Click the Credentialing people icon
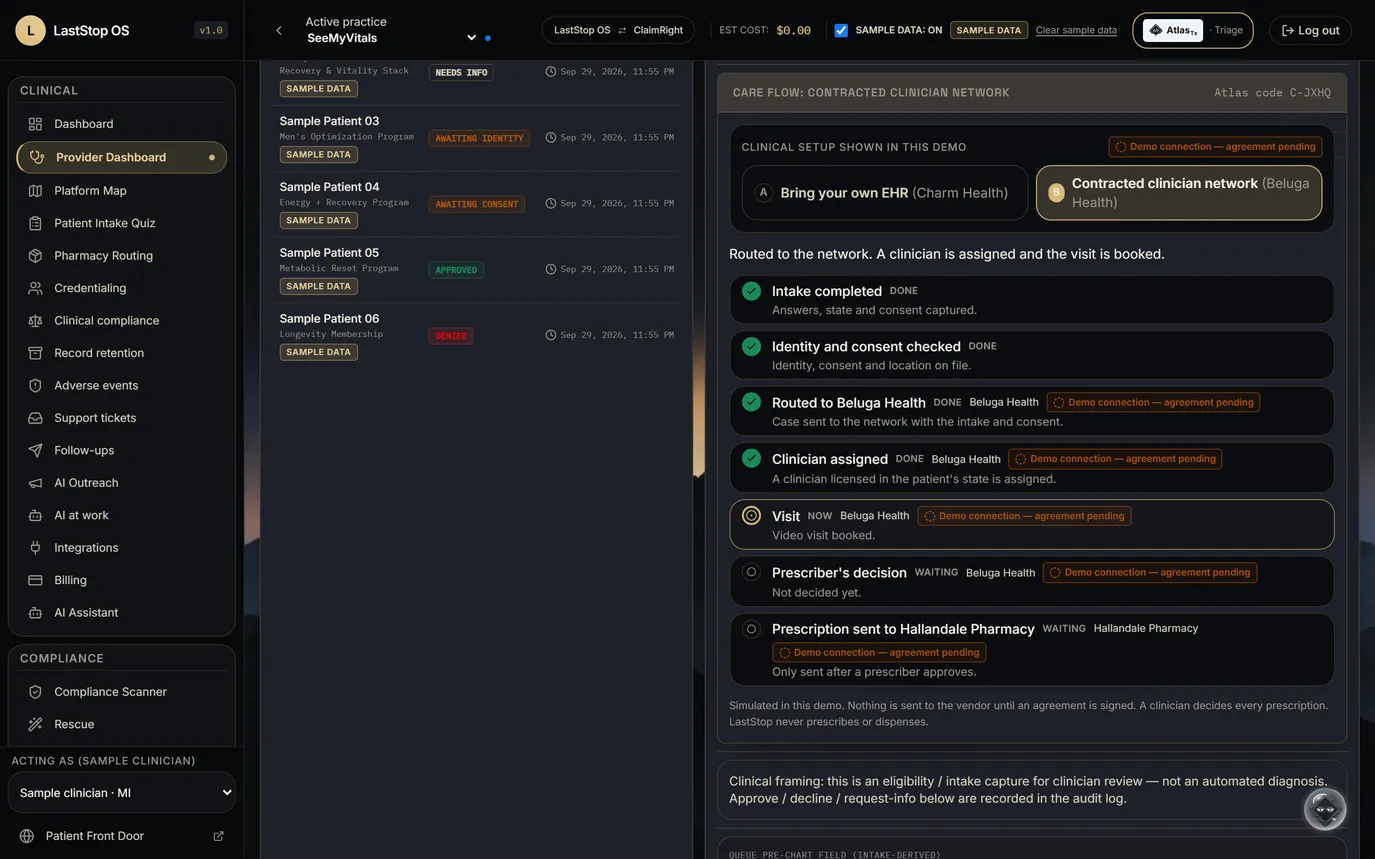The image size is (1375, 859). pyautogui.click(x=35, y=288)
